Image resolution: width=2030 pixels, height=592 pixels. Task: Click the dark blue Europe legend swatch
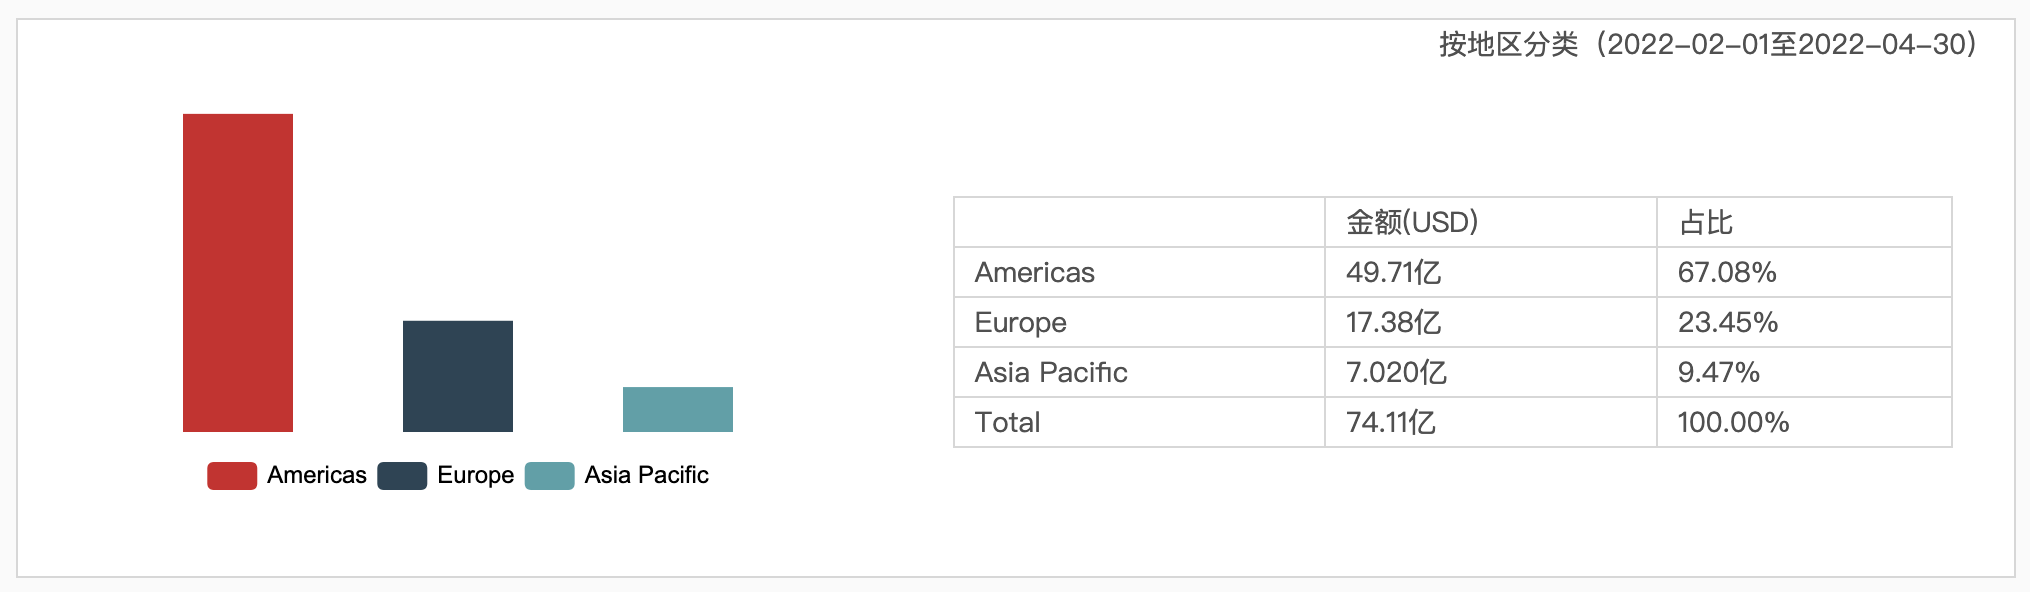pos(402,476)
